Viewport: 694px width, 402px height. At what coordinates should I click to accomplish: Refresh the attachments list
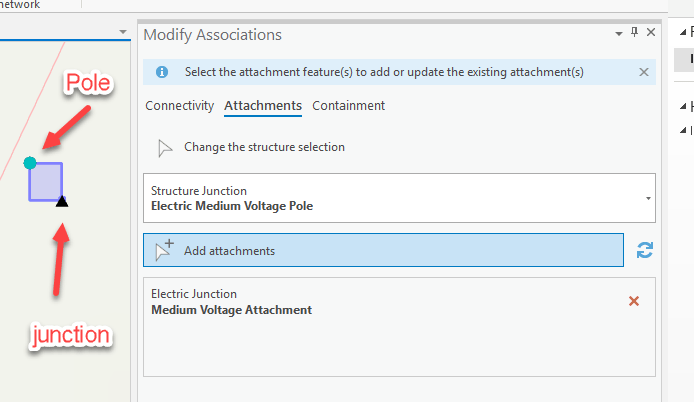[645, 250]
